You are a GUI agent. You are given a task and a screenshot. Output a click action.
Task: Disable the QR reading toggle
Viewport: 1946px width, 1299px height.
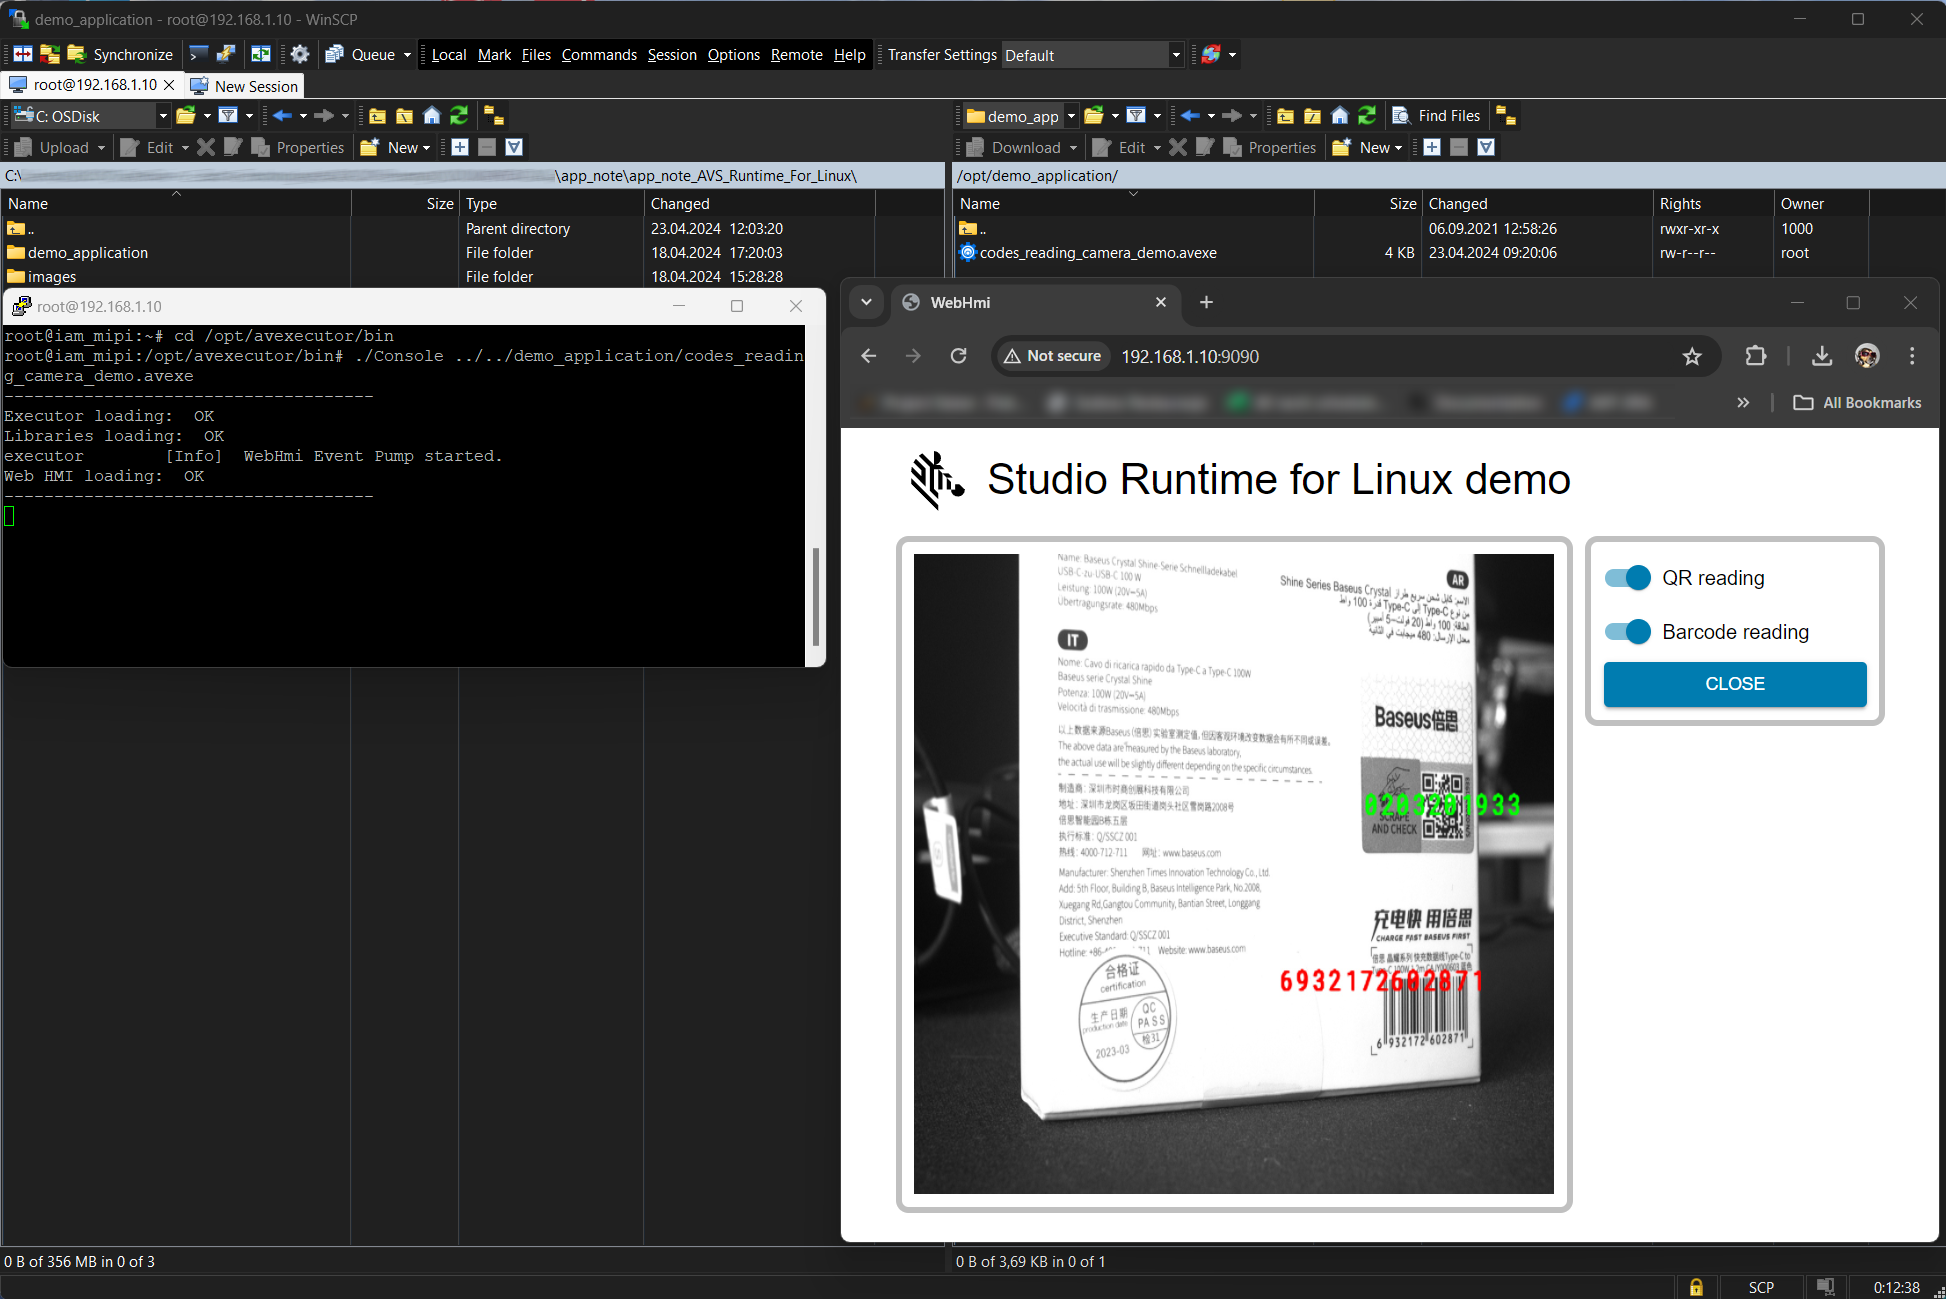pyautogui.click(x=1627, y=578)
